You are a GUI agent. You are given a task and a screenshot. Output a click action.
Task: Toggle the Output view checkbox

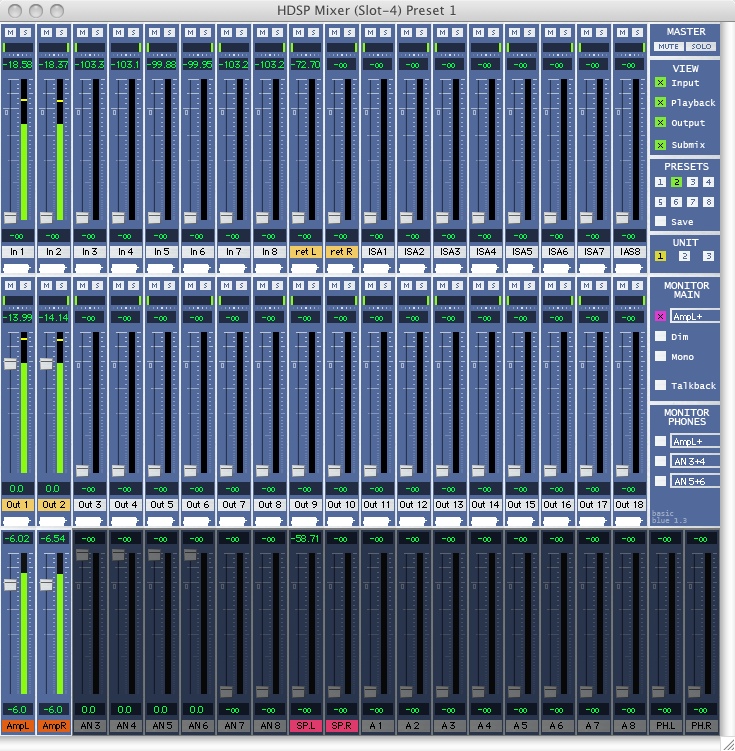tap(660, 123)
